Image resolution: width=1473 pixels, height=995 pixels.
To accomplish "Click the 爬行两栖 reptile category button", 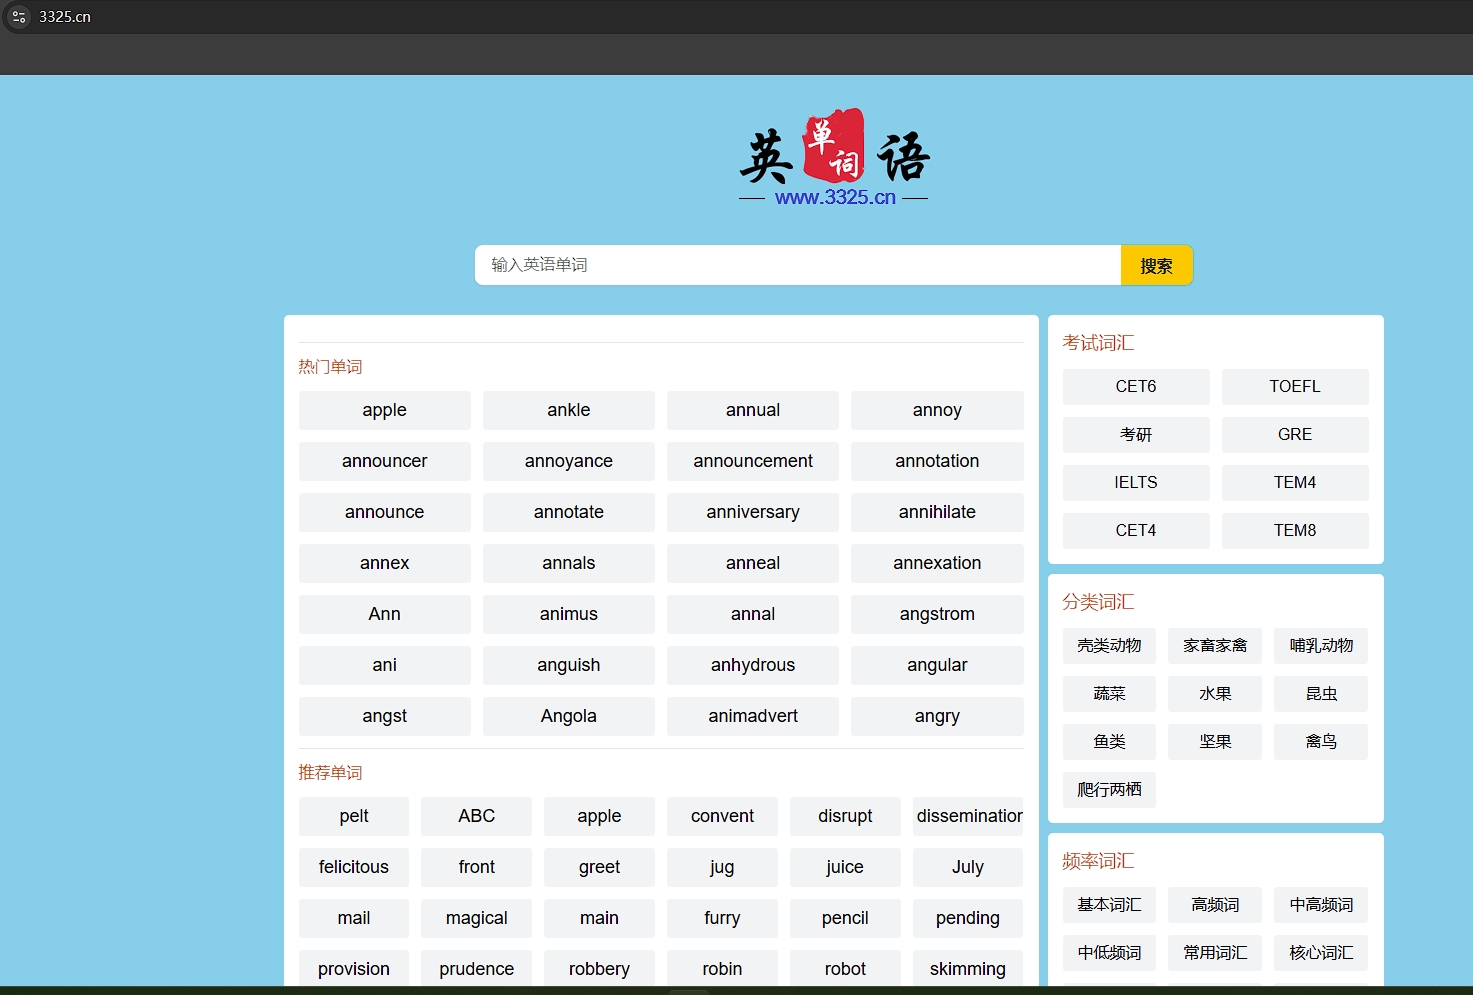I will (x=1108, y=789).
